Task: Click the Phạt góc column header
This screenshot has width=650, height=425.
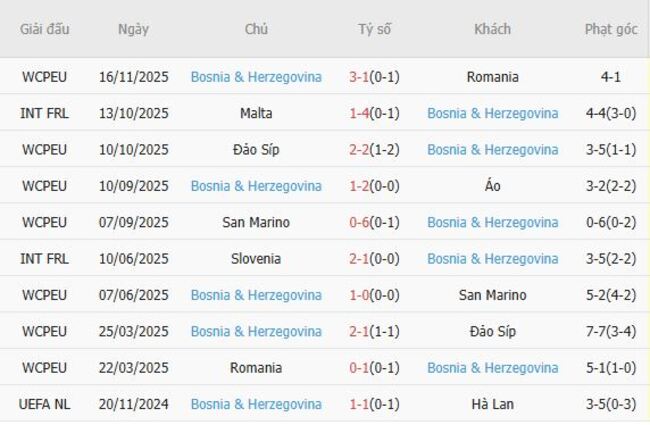Action: [x=610, y=29]
